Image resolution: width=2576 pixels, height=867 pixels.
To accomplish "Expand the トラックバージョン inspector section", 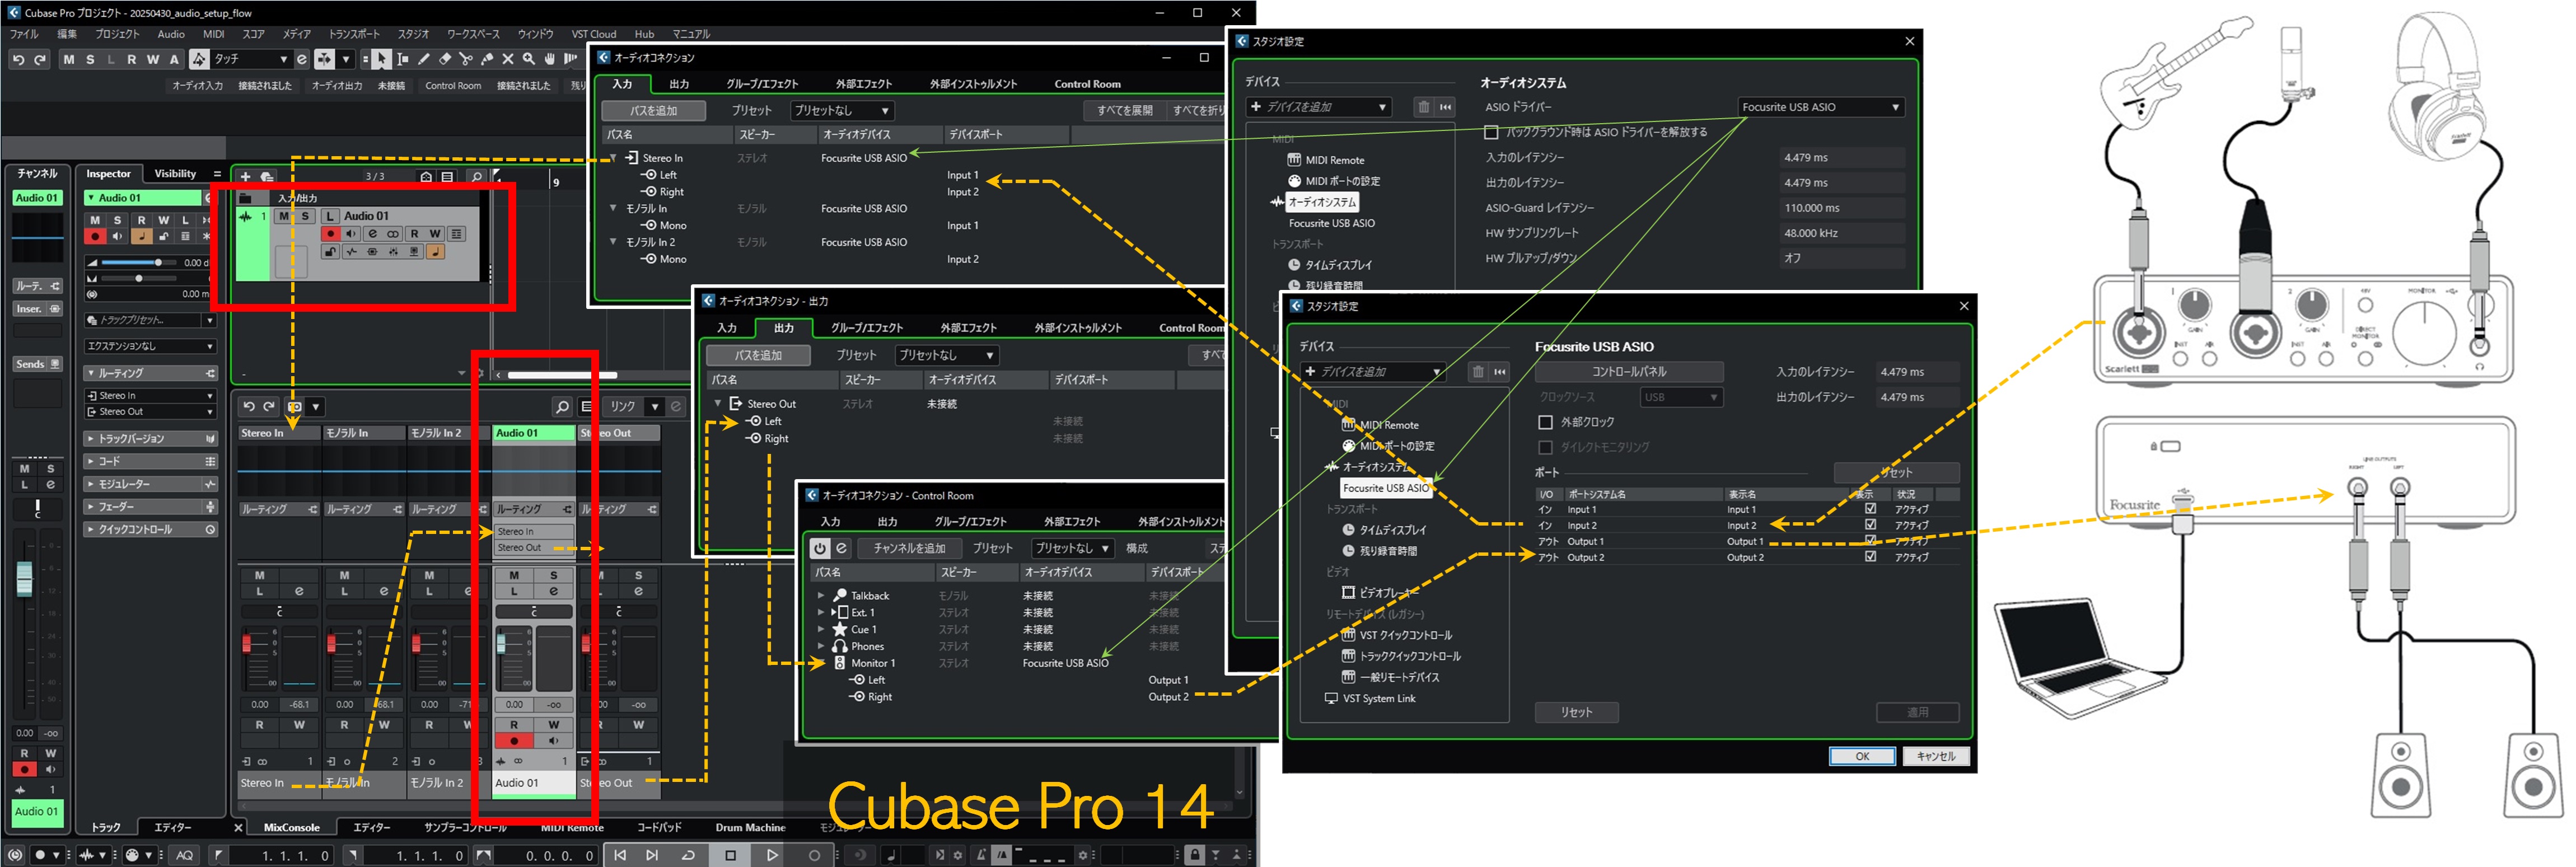I will [x=150, y=438].
